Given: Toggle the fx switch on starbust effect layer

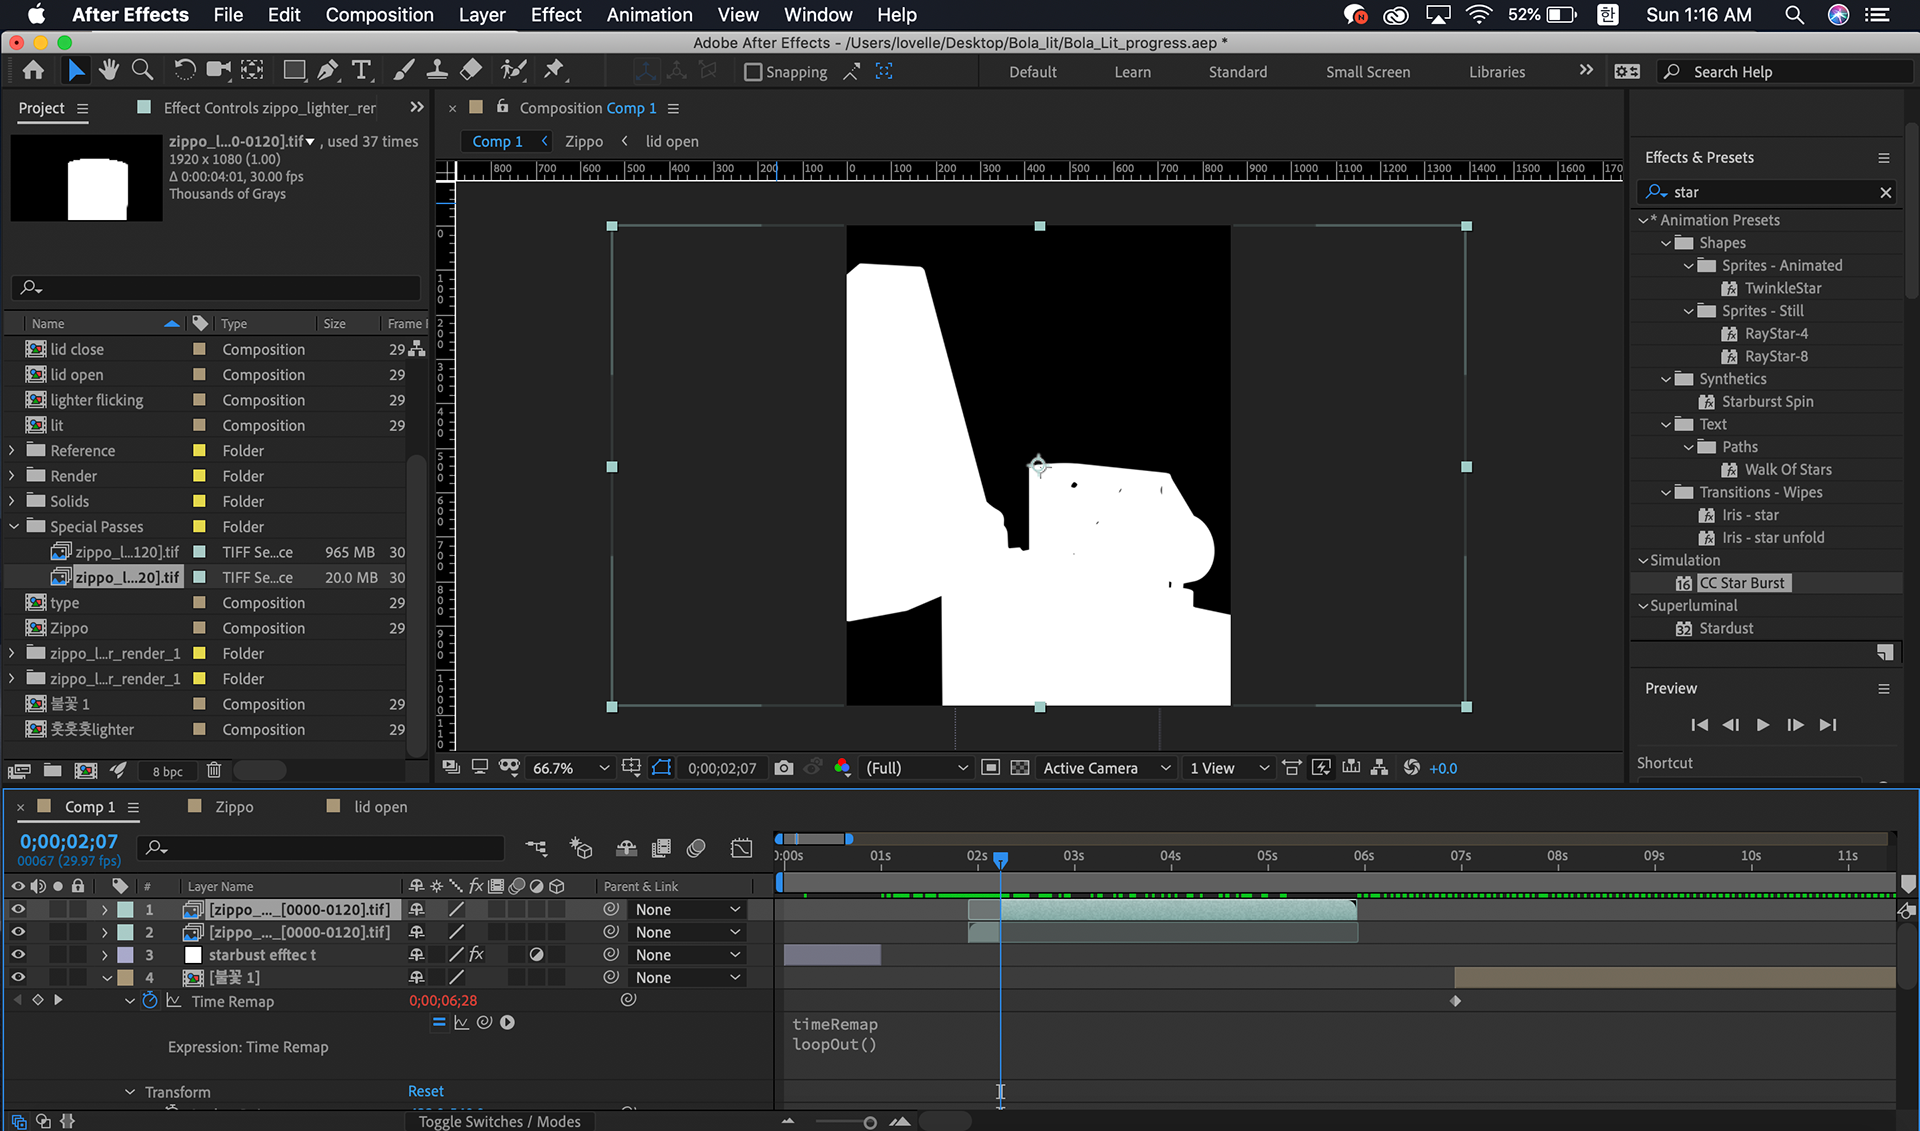Looking at the screenshot, I should click(x=477, y=955).
